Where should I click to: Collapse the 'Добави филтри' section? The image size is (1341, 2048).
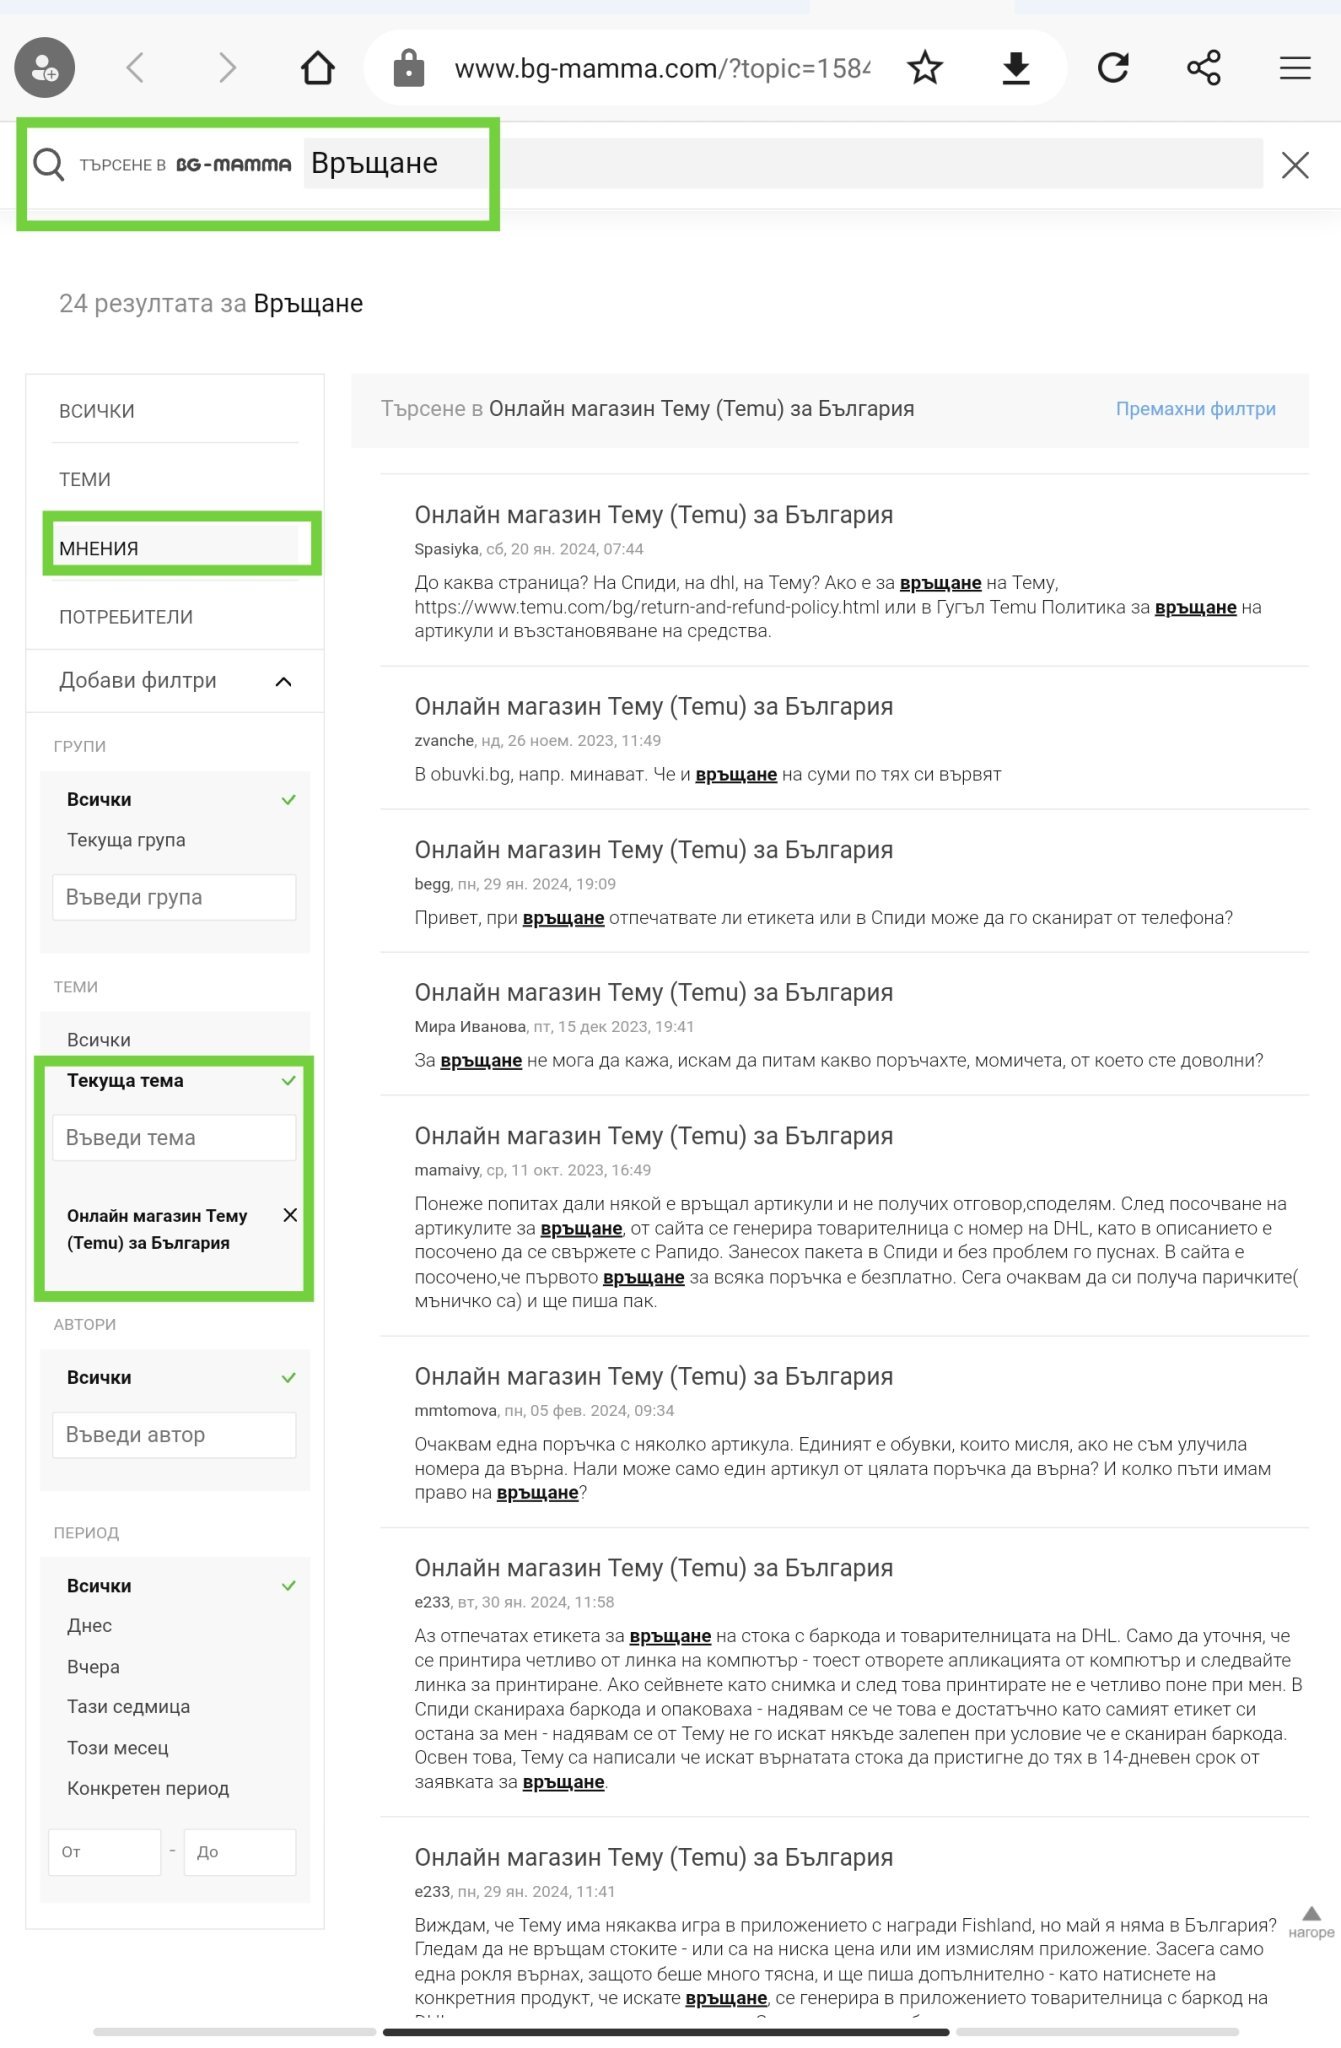[283, 681]
